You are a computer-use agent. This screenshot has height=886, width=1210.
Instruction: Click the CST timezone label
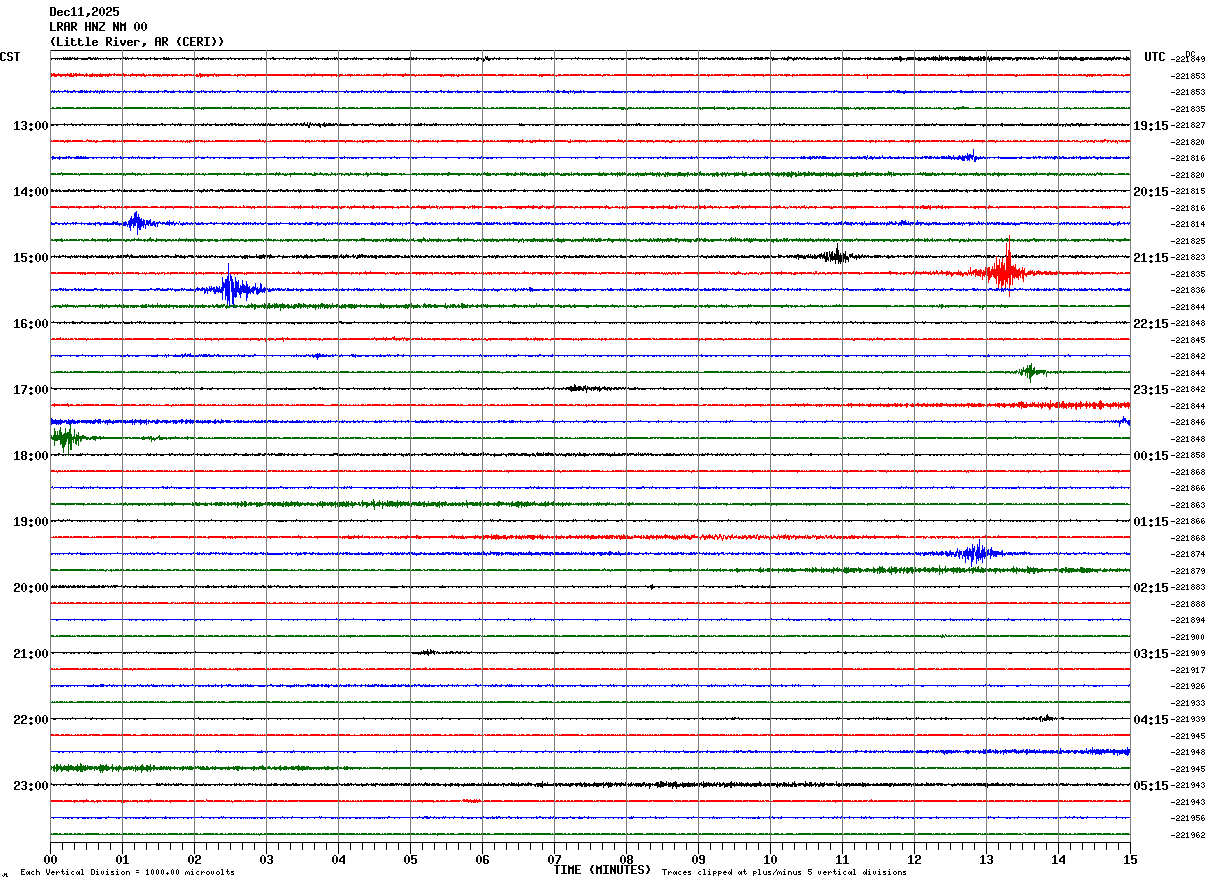point(10,57)
